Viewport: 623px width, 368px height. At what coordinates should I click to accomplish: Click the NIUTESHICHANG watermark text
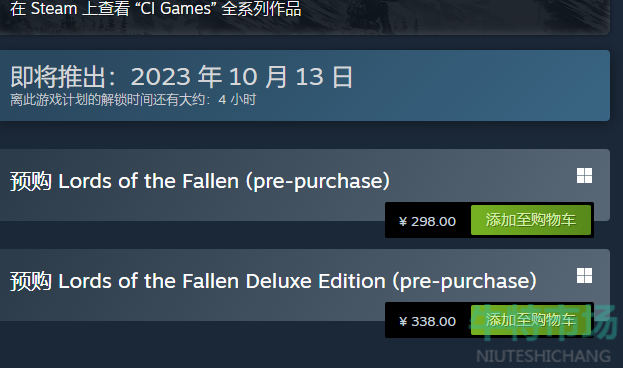[544, 356]
